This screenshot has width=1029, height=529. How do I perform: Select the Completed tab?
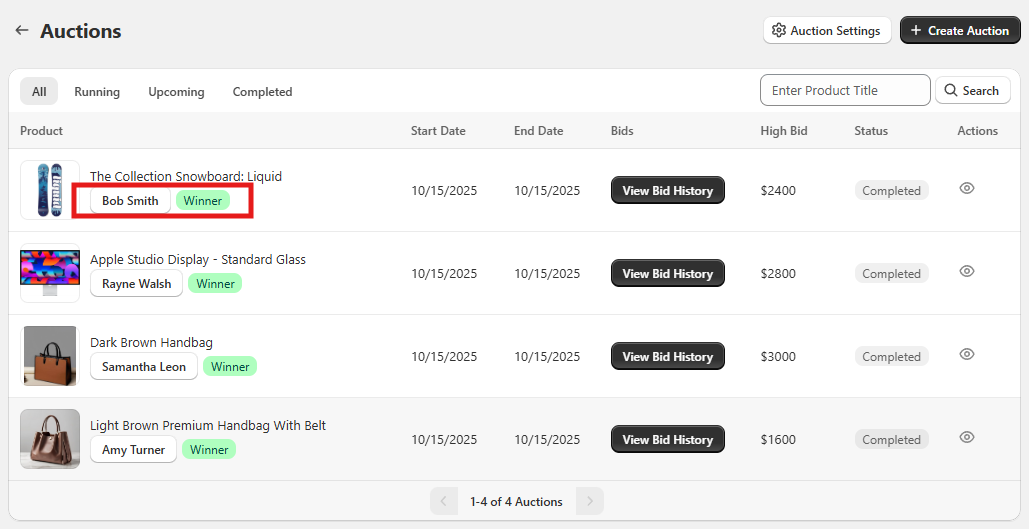tap(262, 92)
